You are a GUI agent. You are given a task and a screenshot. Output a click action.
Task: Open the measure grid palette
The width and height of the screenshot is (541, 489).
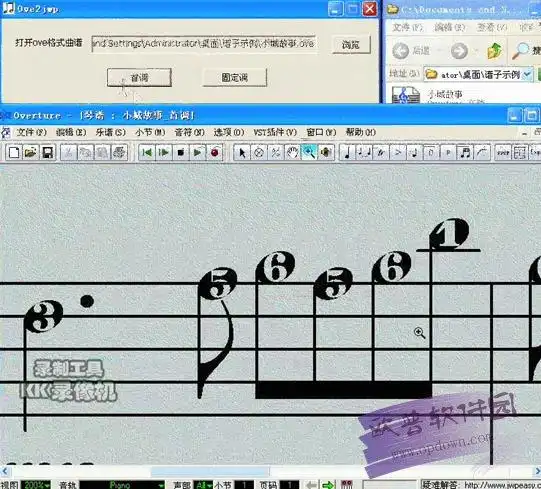520,153
